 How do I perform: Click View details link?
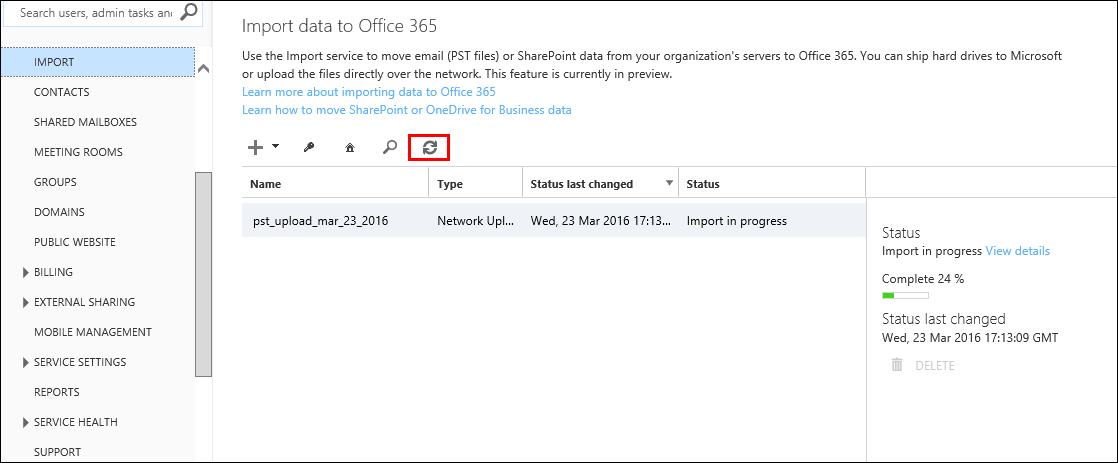click(x=1017, y=251)
